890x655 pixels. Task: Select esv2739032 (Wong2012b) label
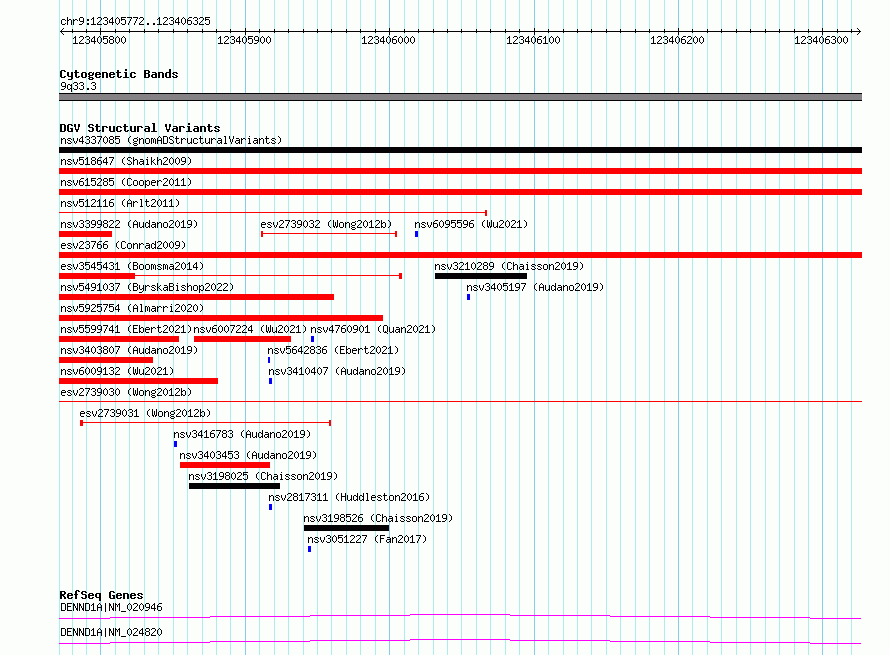point(326,224)
